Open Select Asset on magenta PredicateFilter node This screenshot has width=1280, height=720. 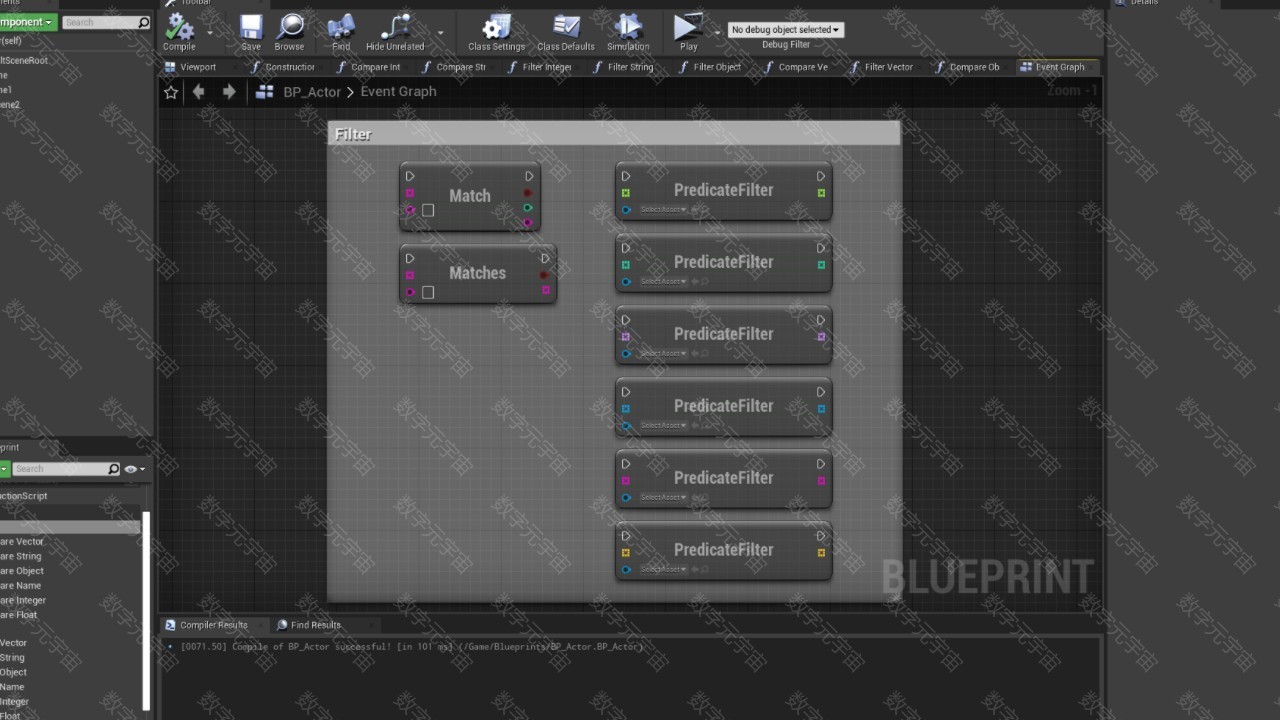tap(664, 498)
